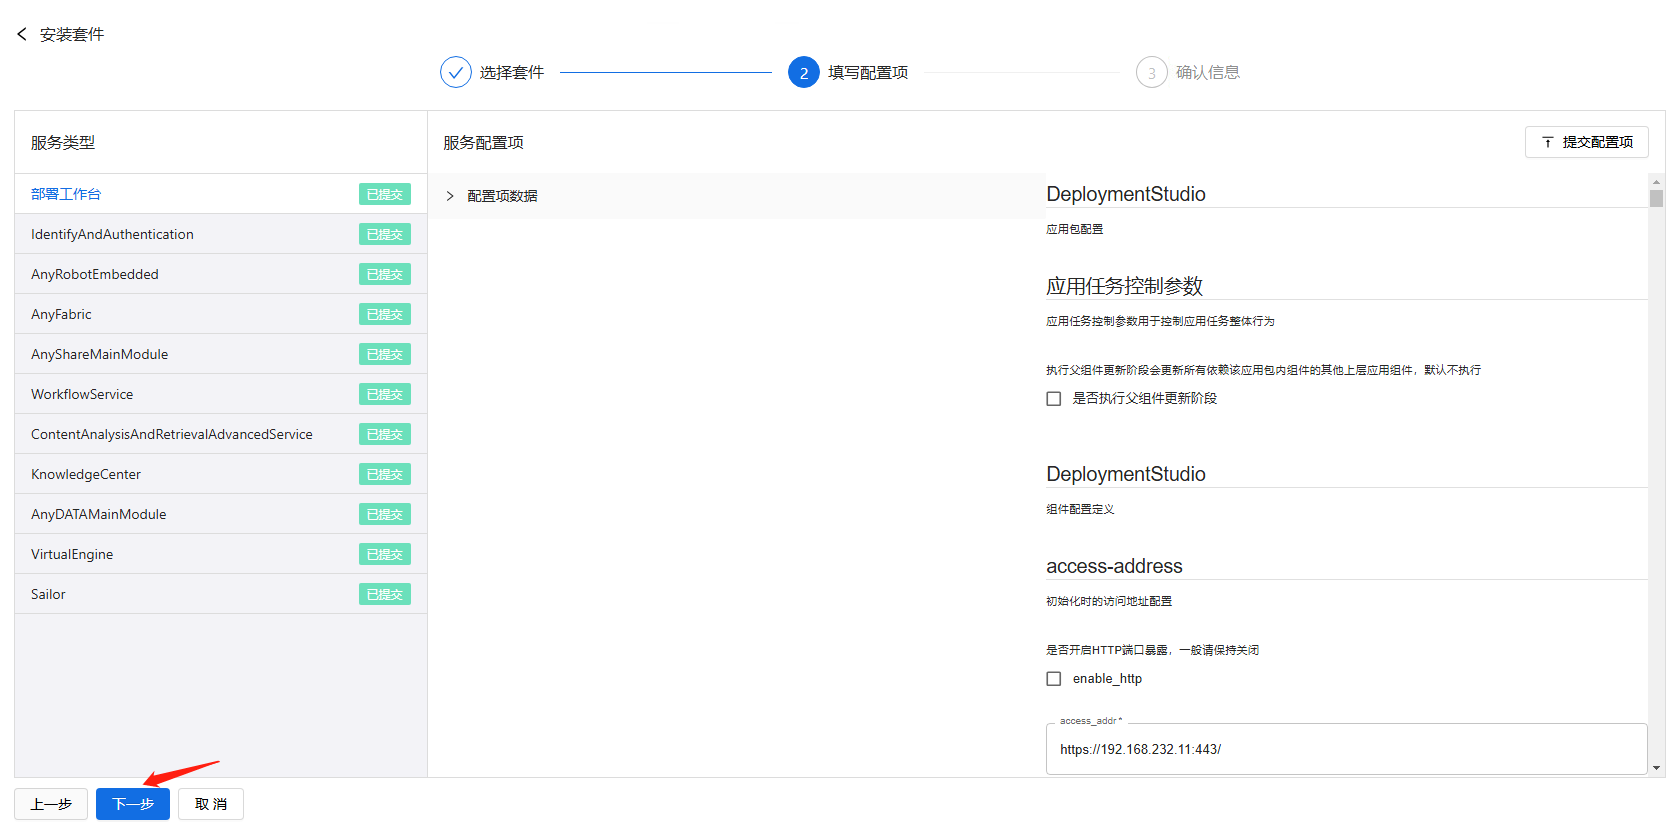Click the upload icon in 提交配置项 button

1548,142
